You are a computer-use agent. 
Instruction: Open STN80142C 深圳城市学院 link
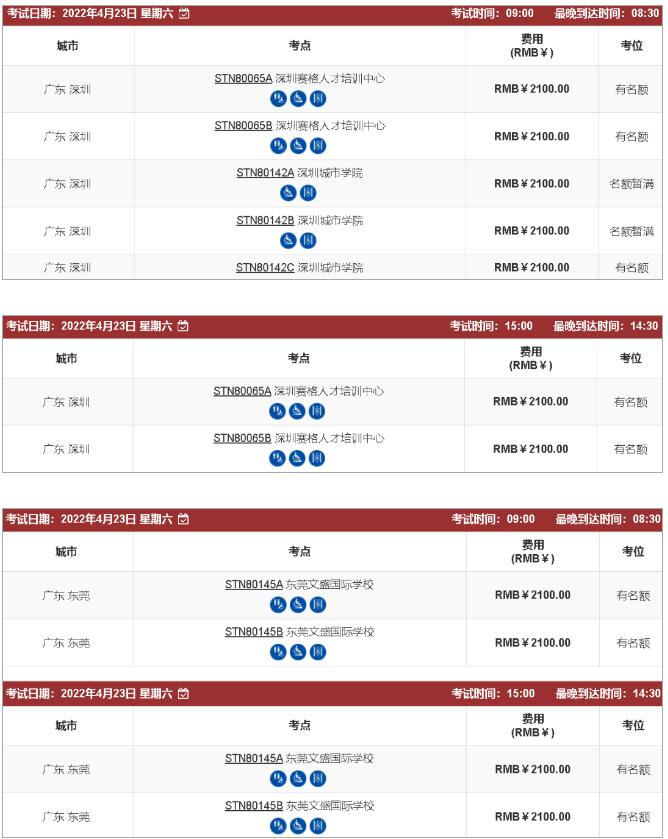(x=300, y=268)
